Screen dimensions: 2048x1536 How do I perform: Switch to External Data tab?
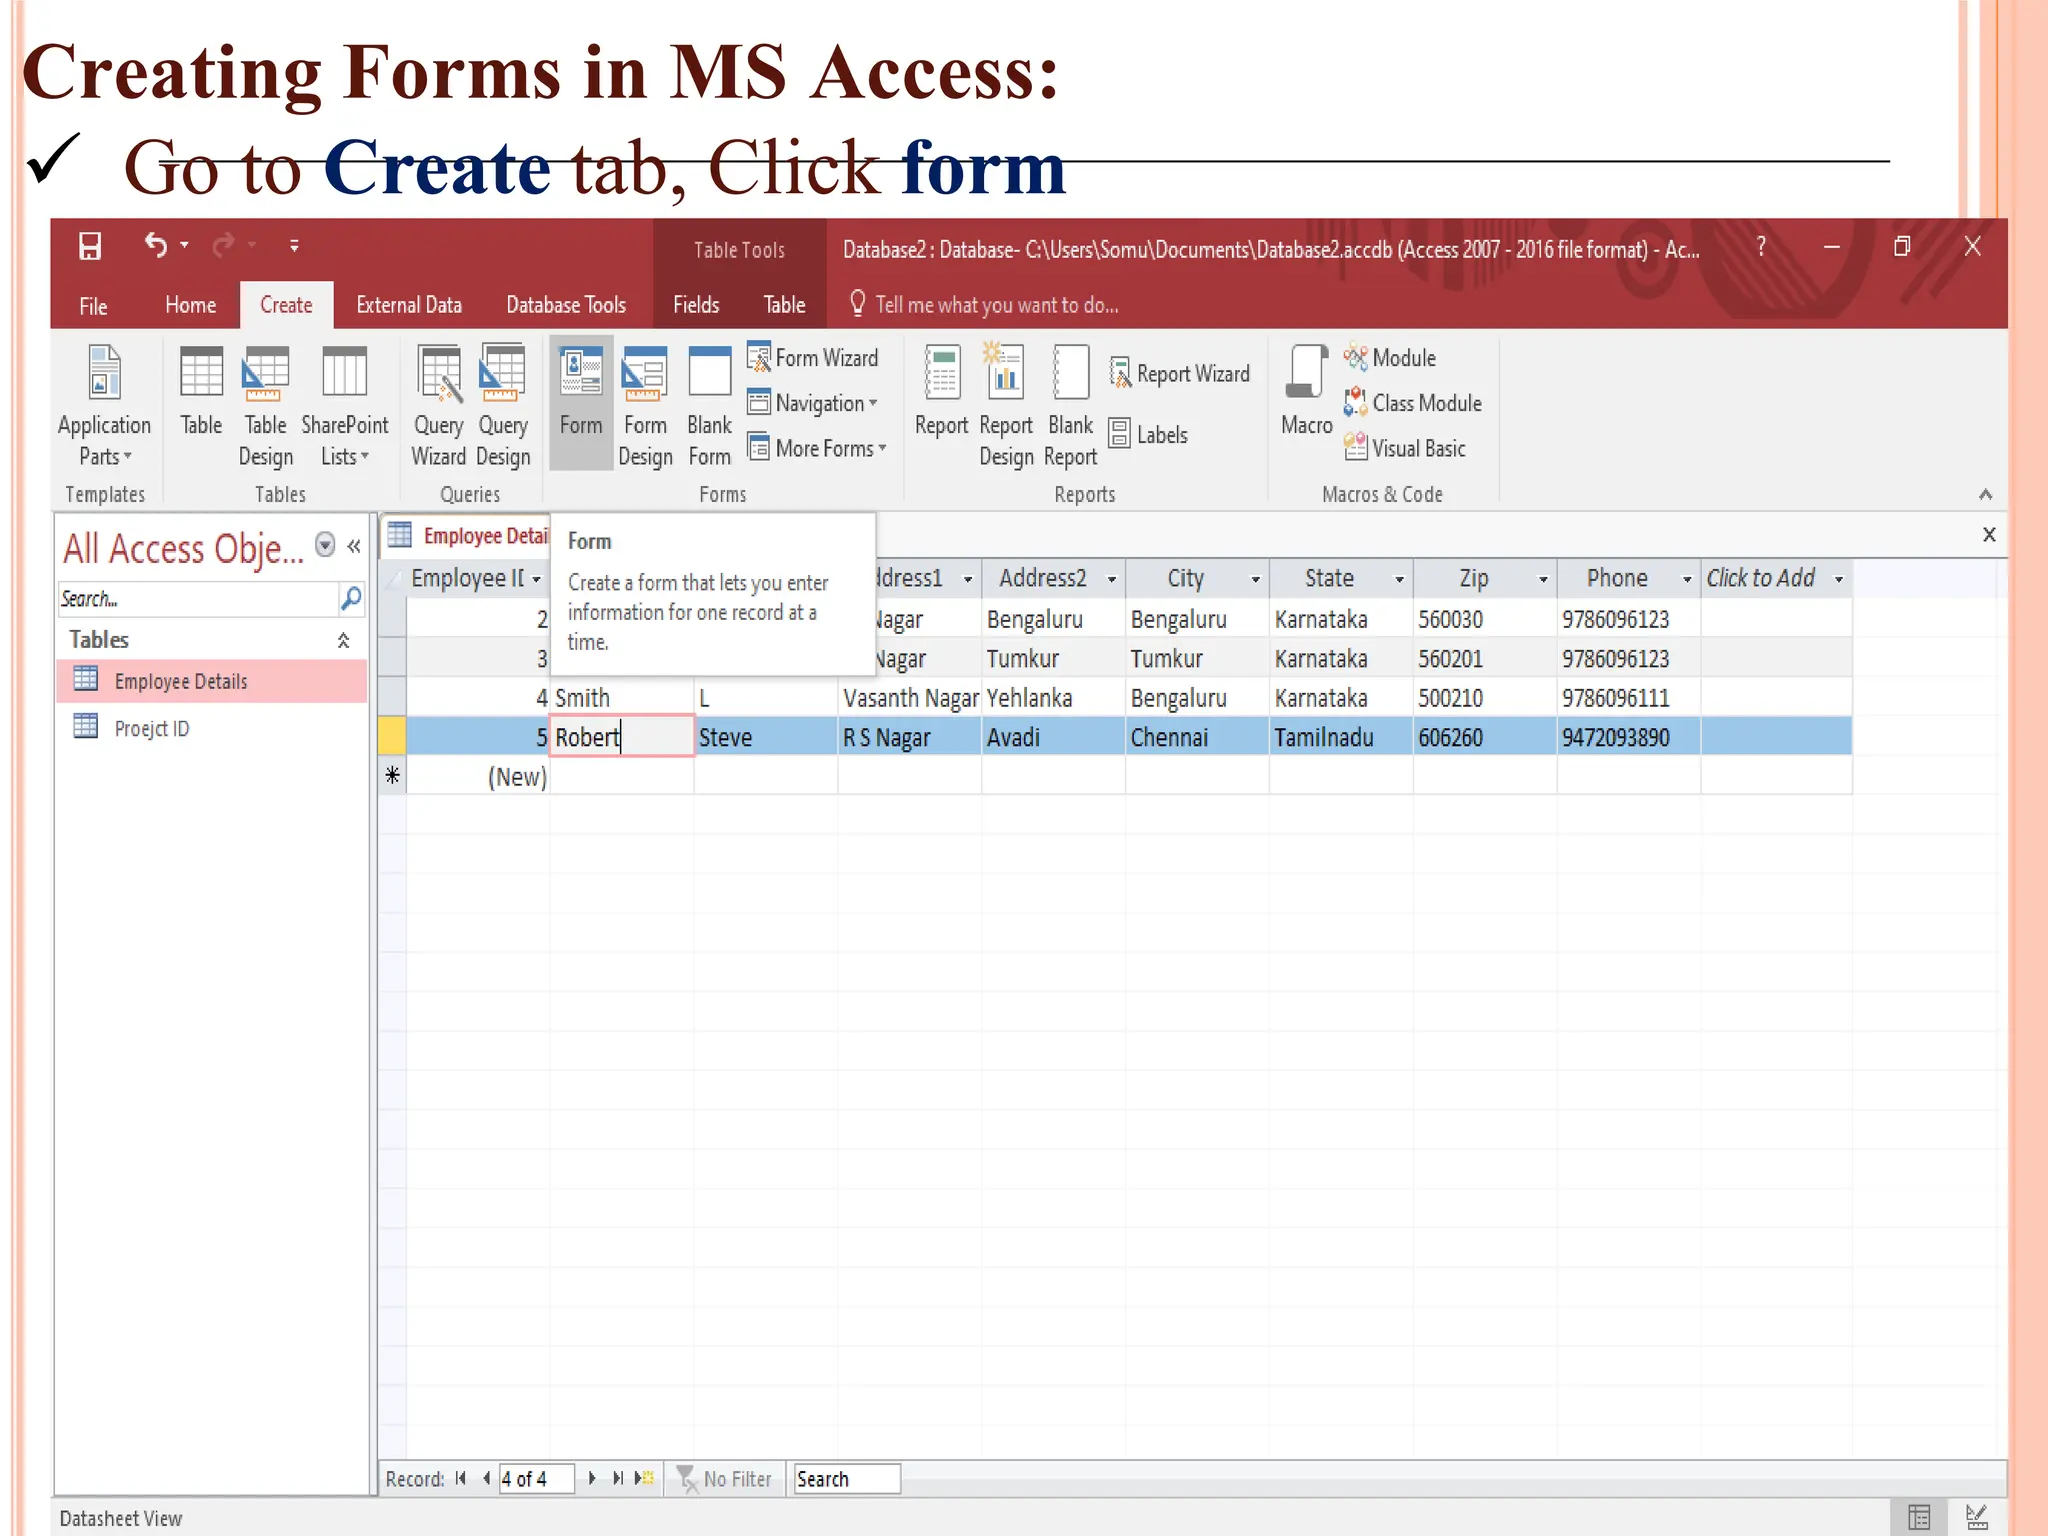click(409, 305)
